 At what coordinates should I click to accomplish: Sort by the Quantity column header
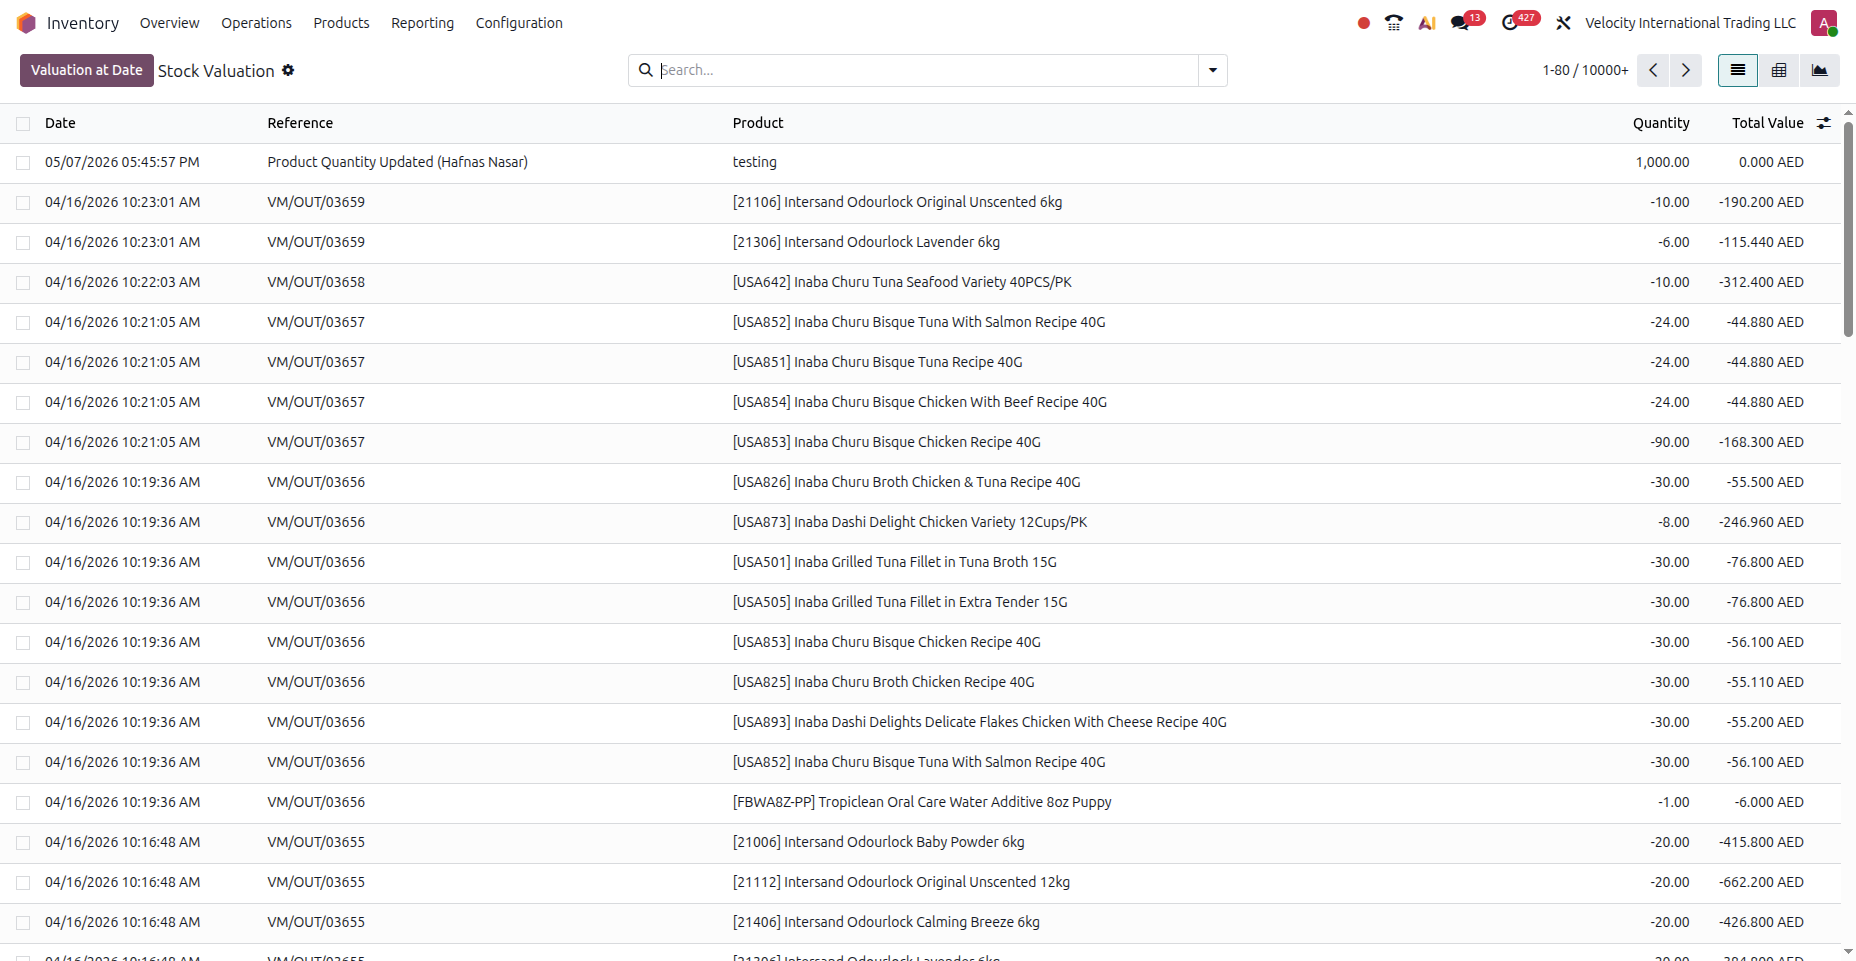[x=1661, y=123]
